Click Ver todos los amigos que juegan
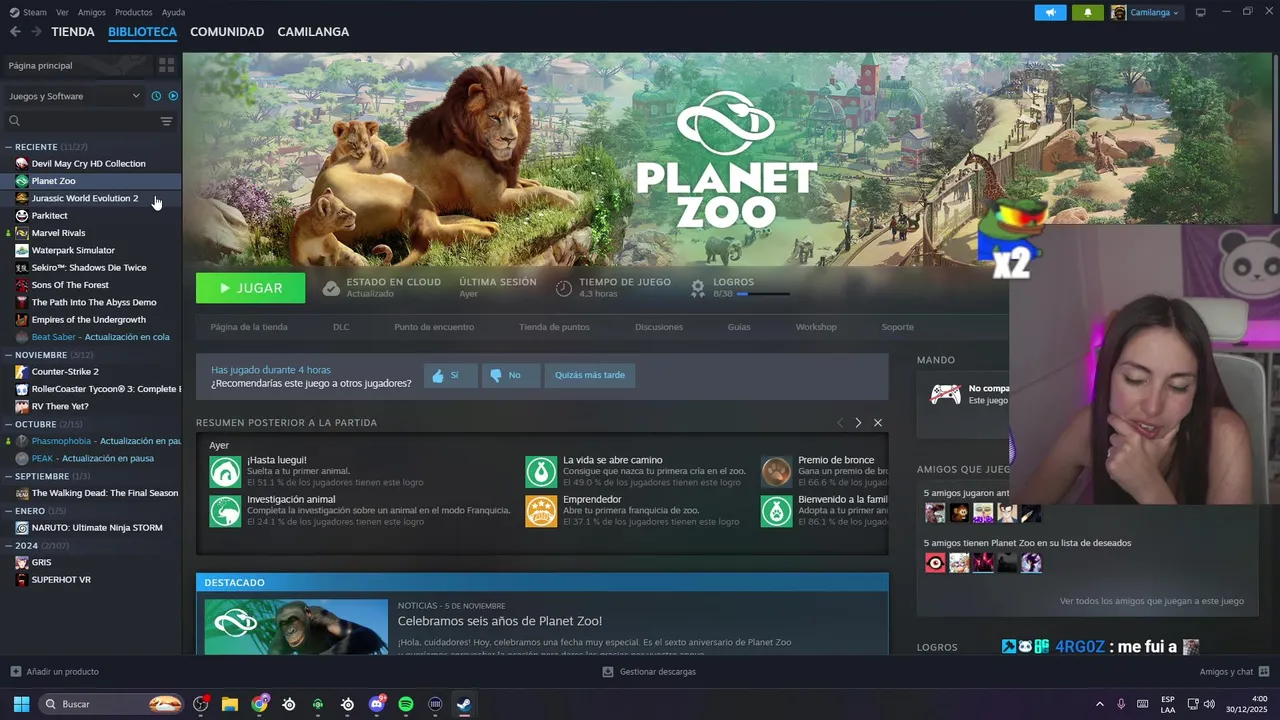 [1152, 601]
